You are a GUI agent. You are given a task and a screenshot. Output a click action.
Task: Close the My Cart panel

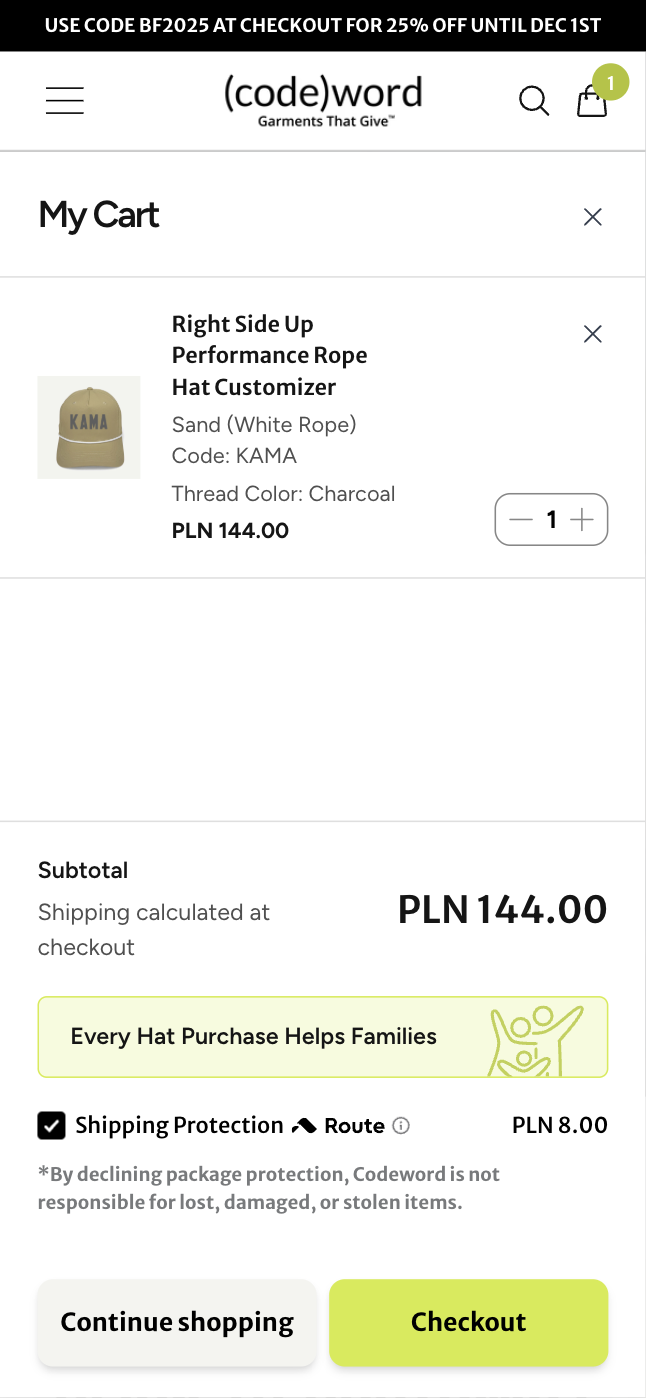[x=592, y=216]
